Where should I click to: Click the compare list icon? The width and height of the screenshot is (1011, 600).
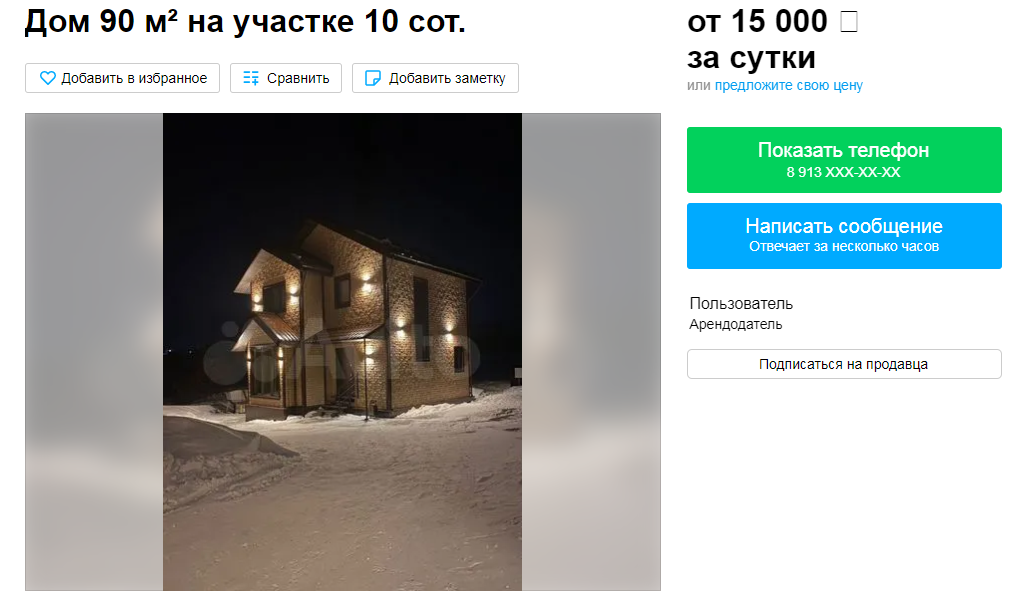coord(251,78)
